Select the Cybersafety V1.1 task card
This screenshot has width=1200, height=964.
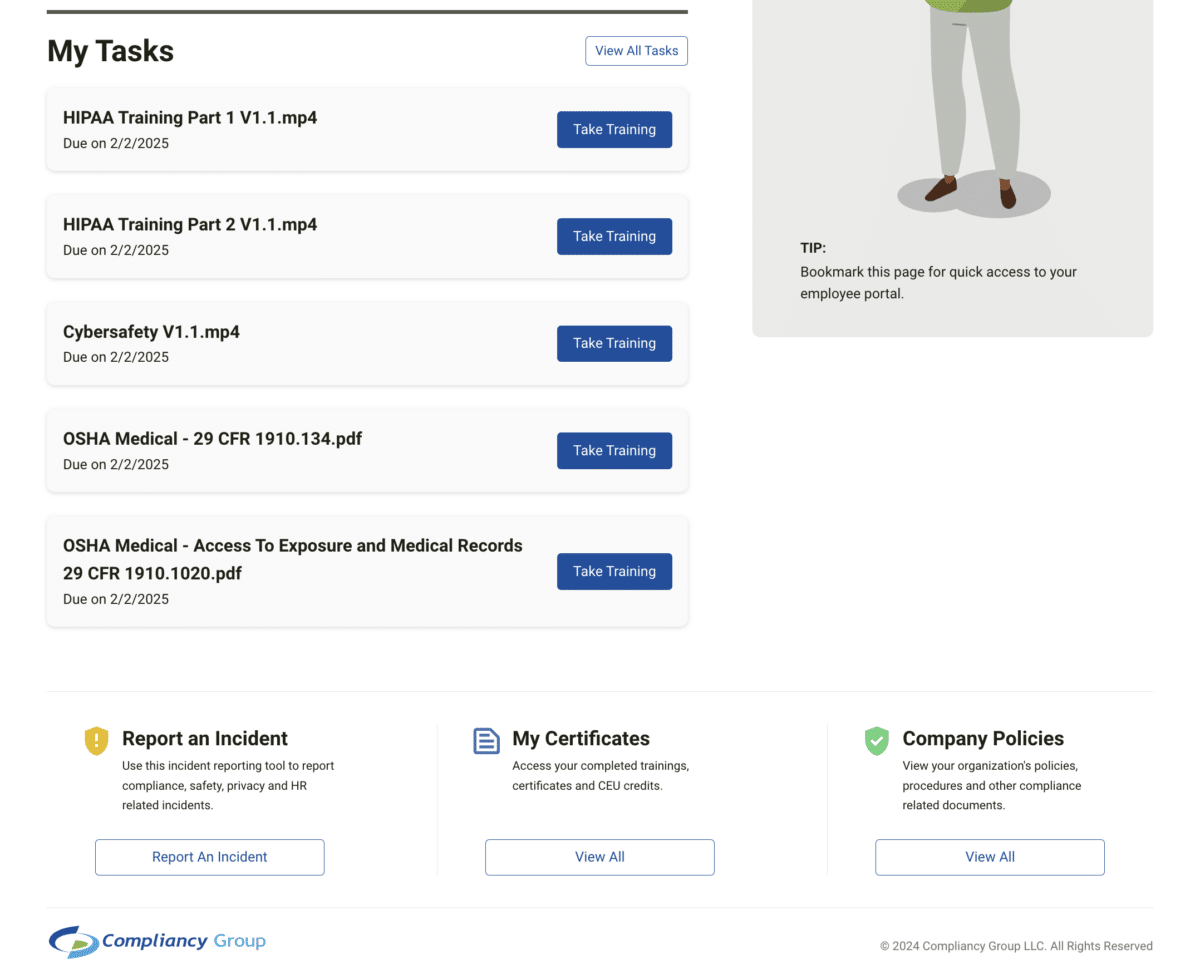[x=300, y=343]
